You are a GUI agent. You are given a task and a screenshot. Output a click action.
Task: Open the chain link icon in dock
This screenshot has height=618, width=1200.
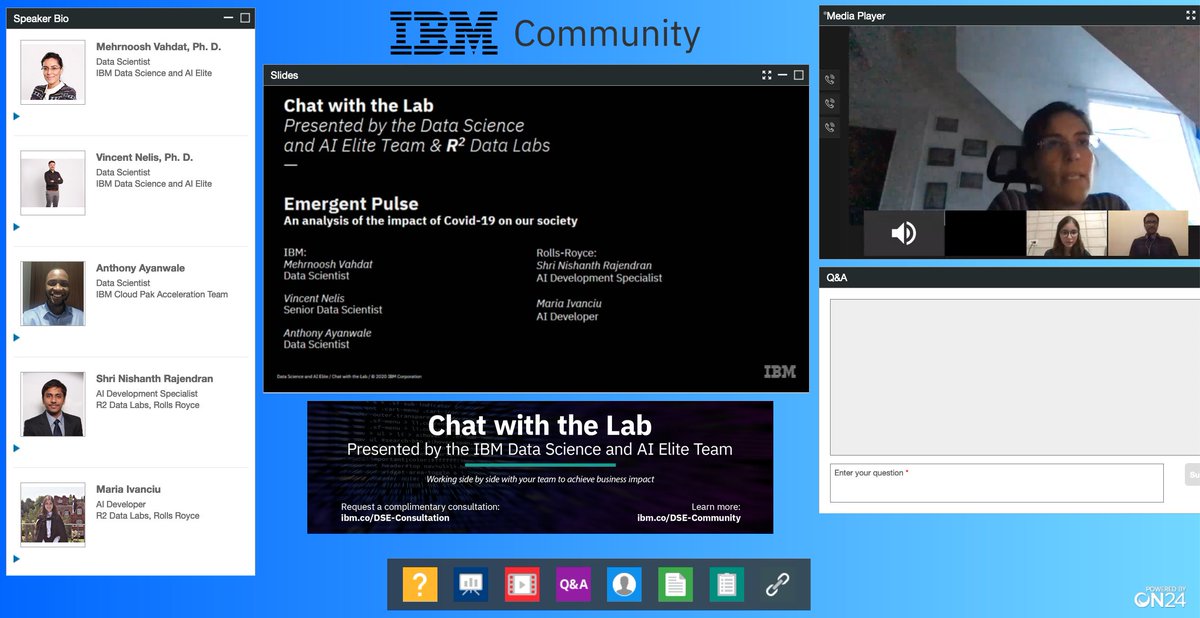[x=778, y=585]
